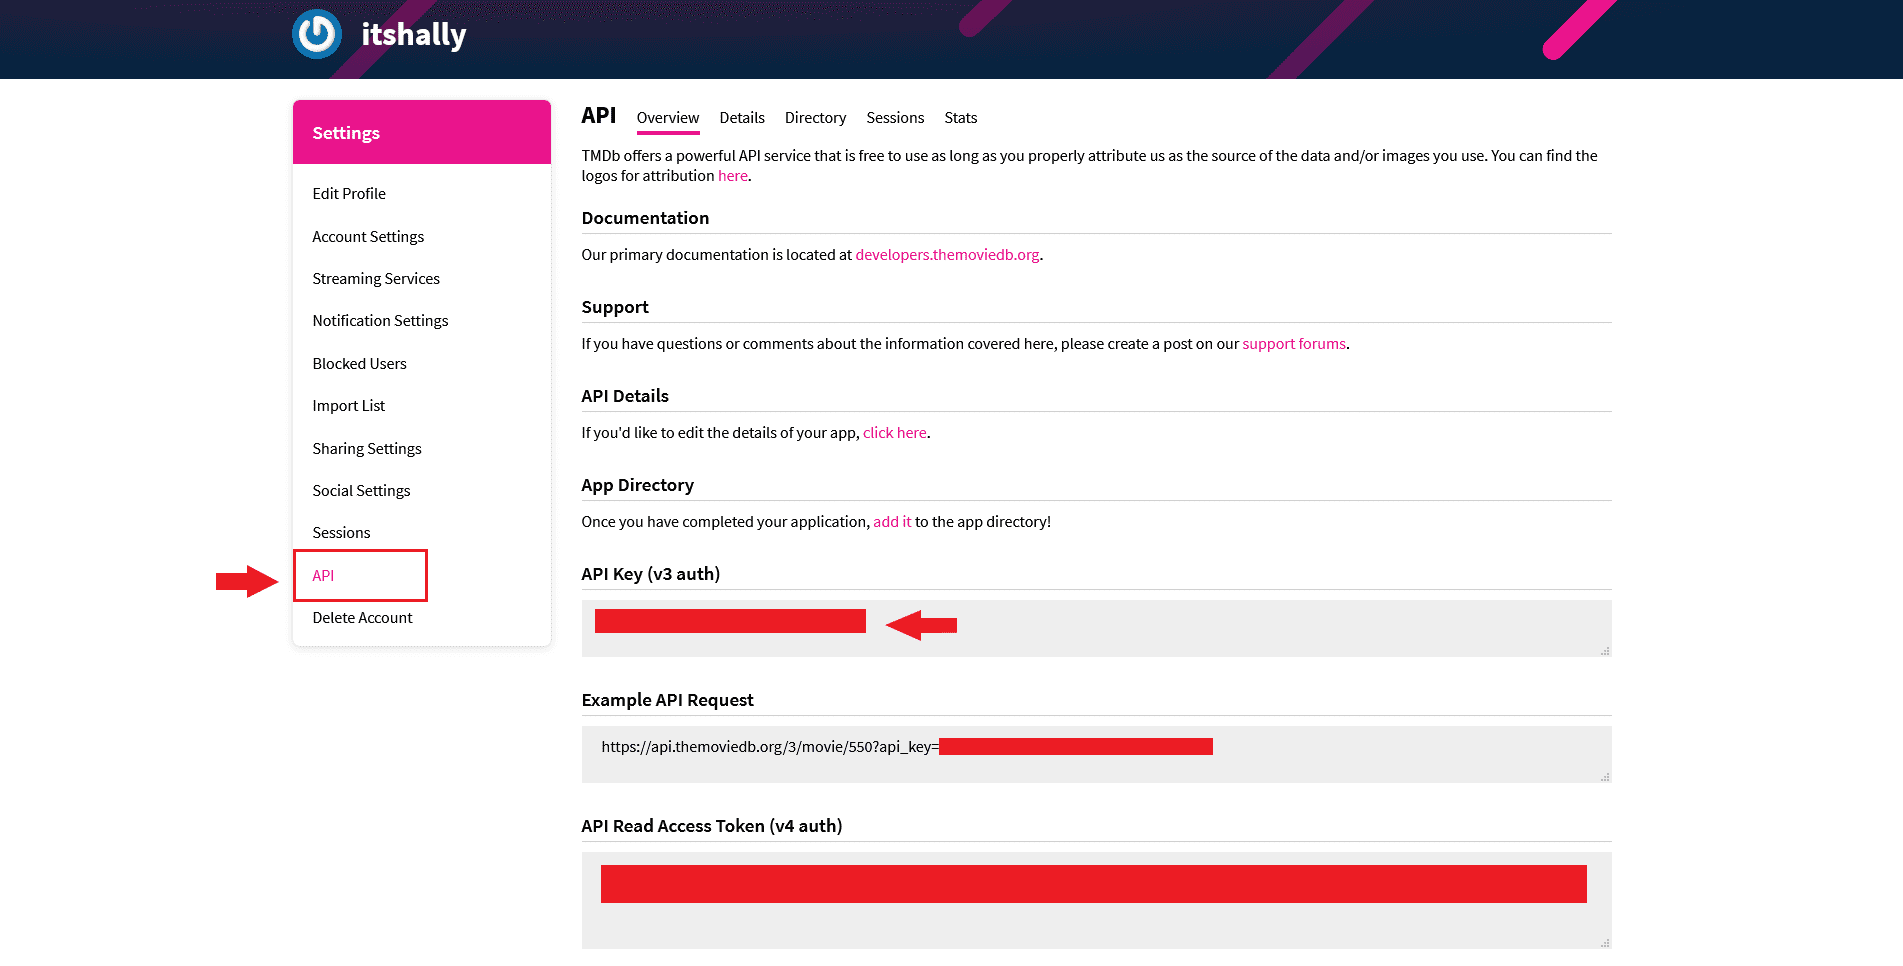Screen dimensions: 1903x966
Task: Open Sharing Settings
Action: click(366, 449)
